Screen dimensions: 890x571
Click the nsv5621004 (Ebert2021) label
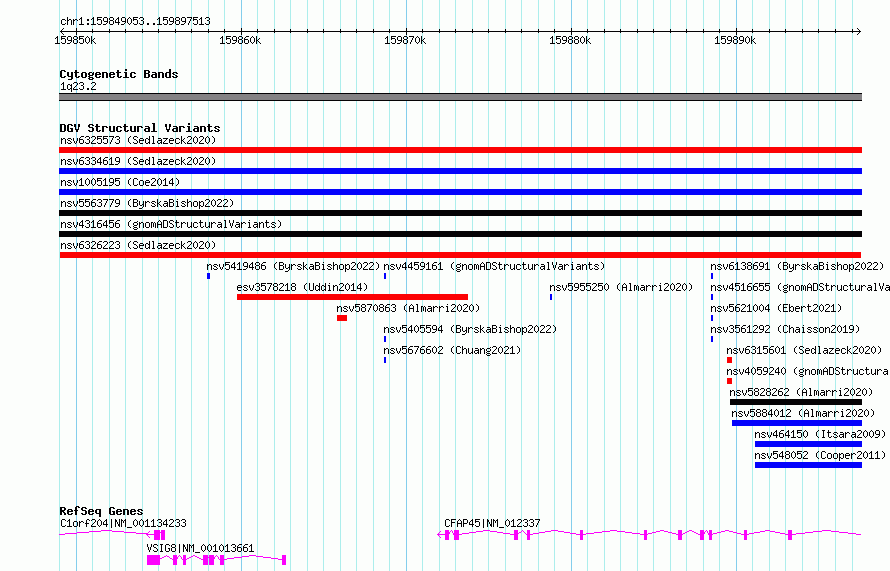pos(776,308)
